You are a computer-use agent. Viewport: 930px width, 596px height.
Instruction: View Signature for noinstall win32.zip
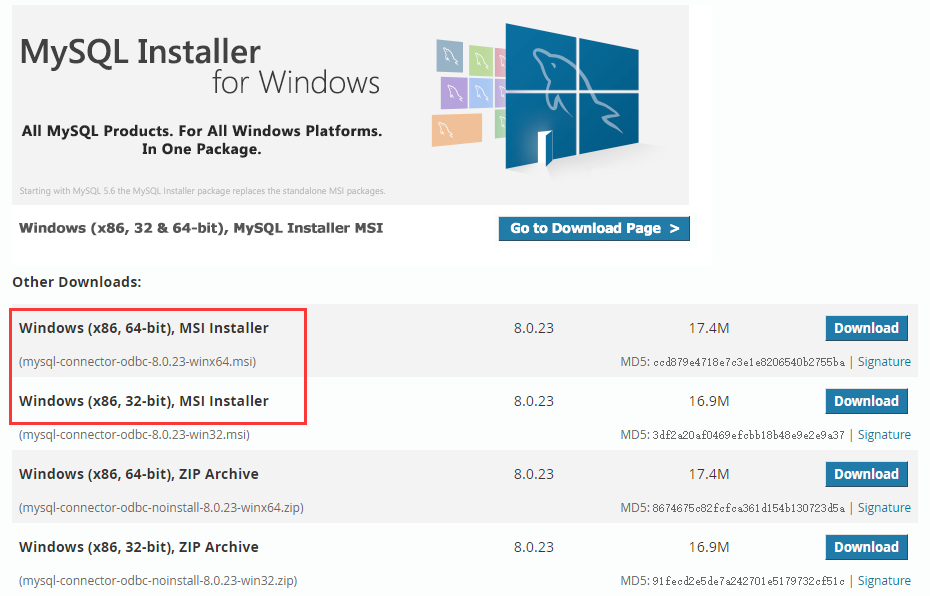tap(884, 581)
